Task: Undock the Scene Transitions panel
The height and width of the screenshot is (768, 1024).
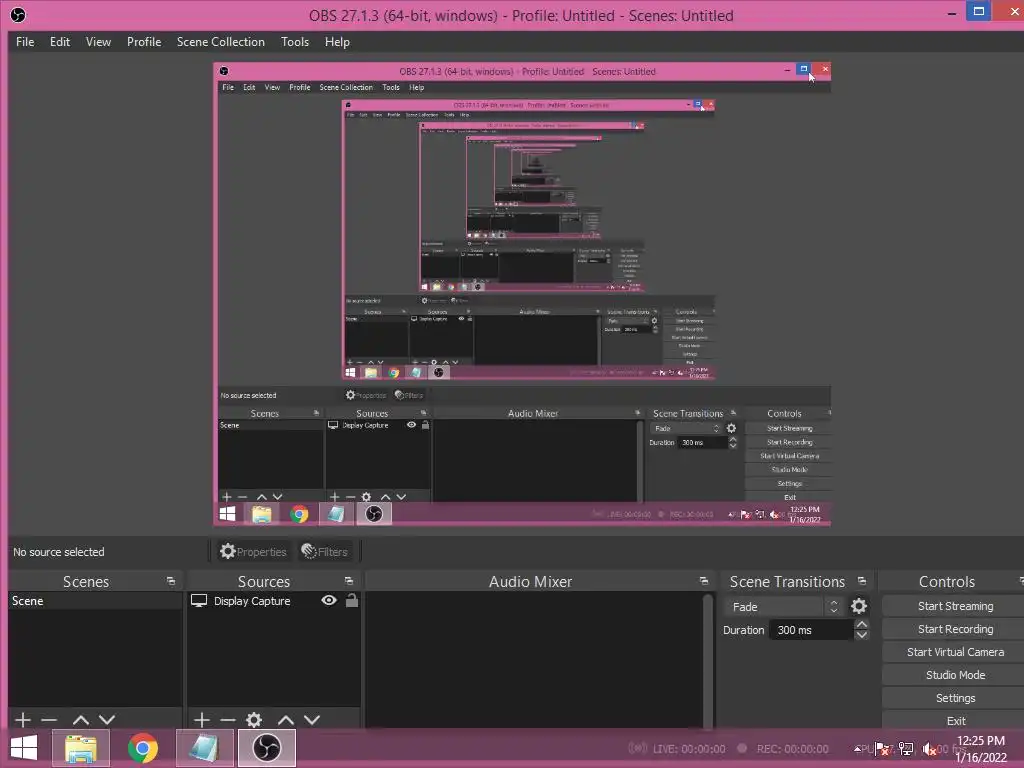Action: 862,581
